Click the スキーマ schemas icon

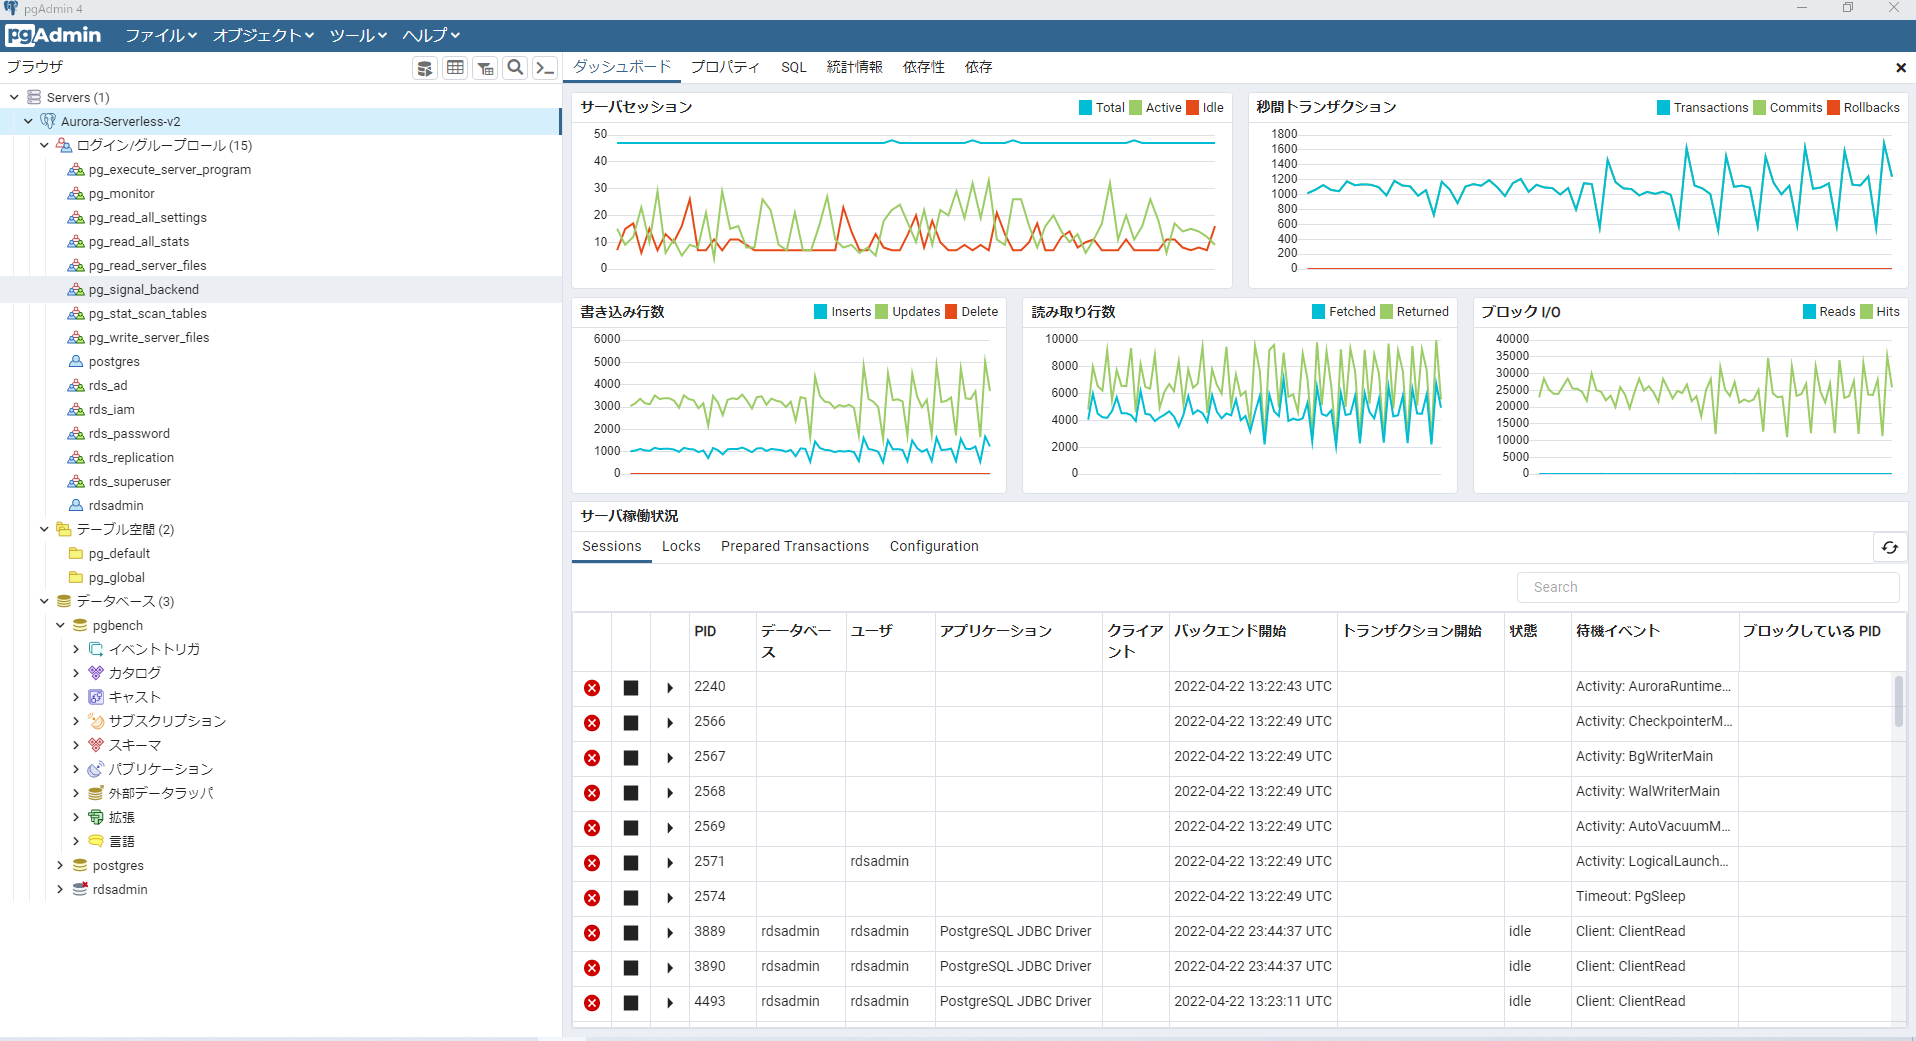point(96,746)
